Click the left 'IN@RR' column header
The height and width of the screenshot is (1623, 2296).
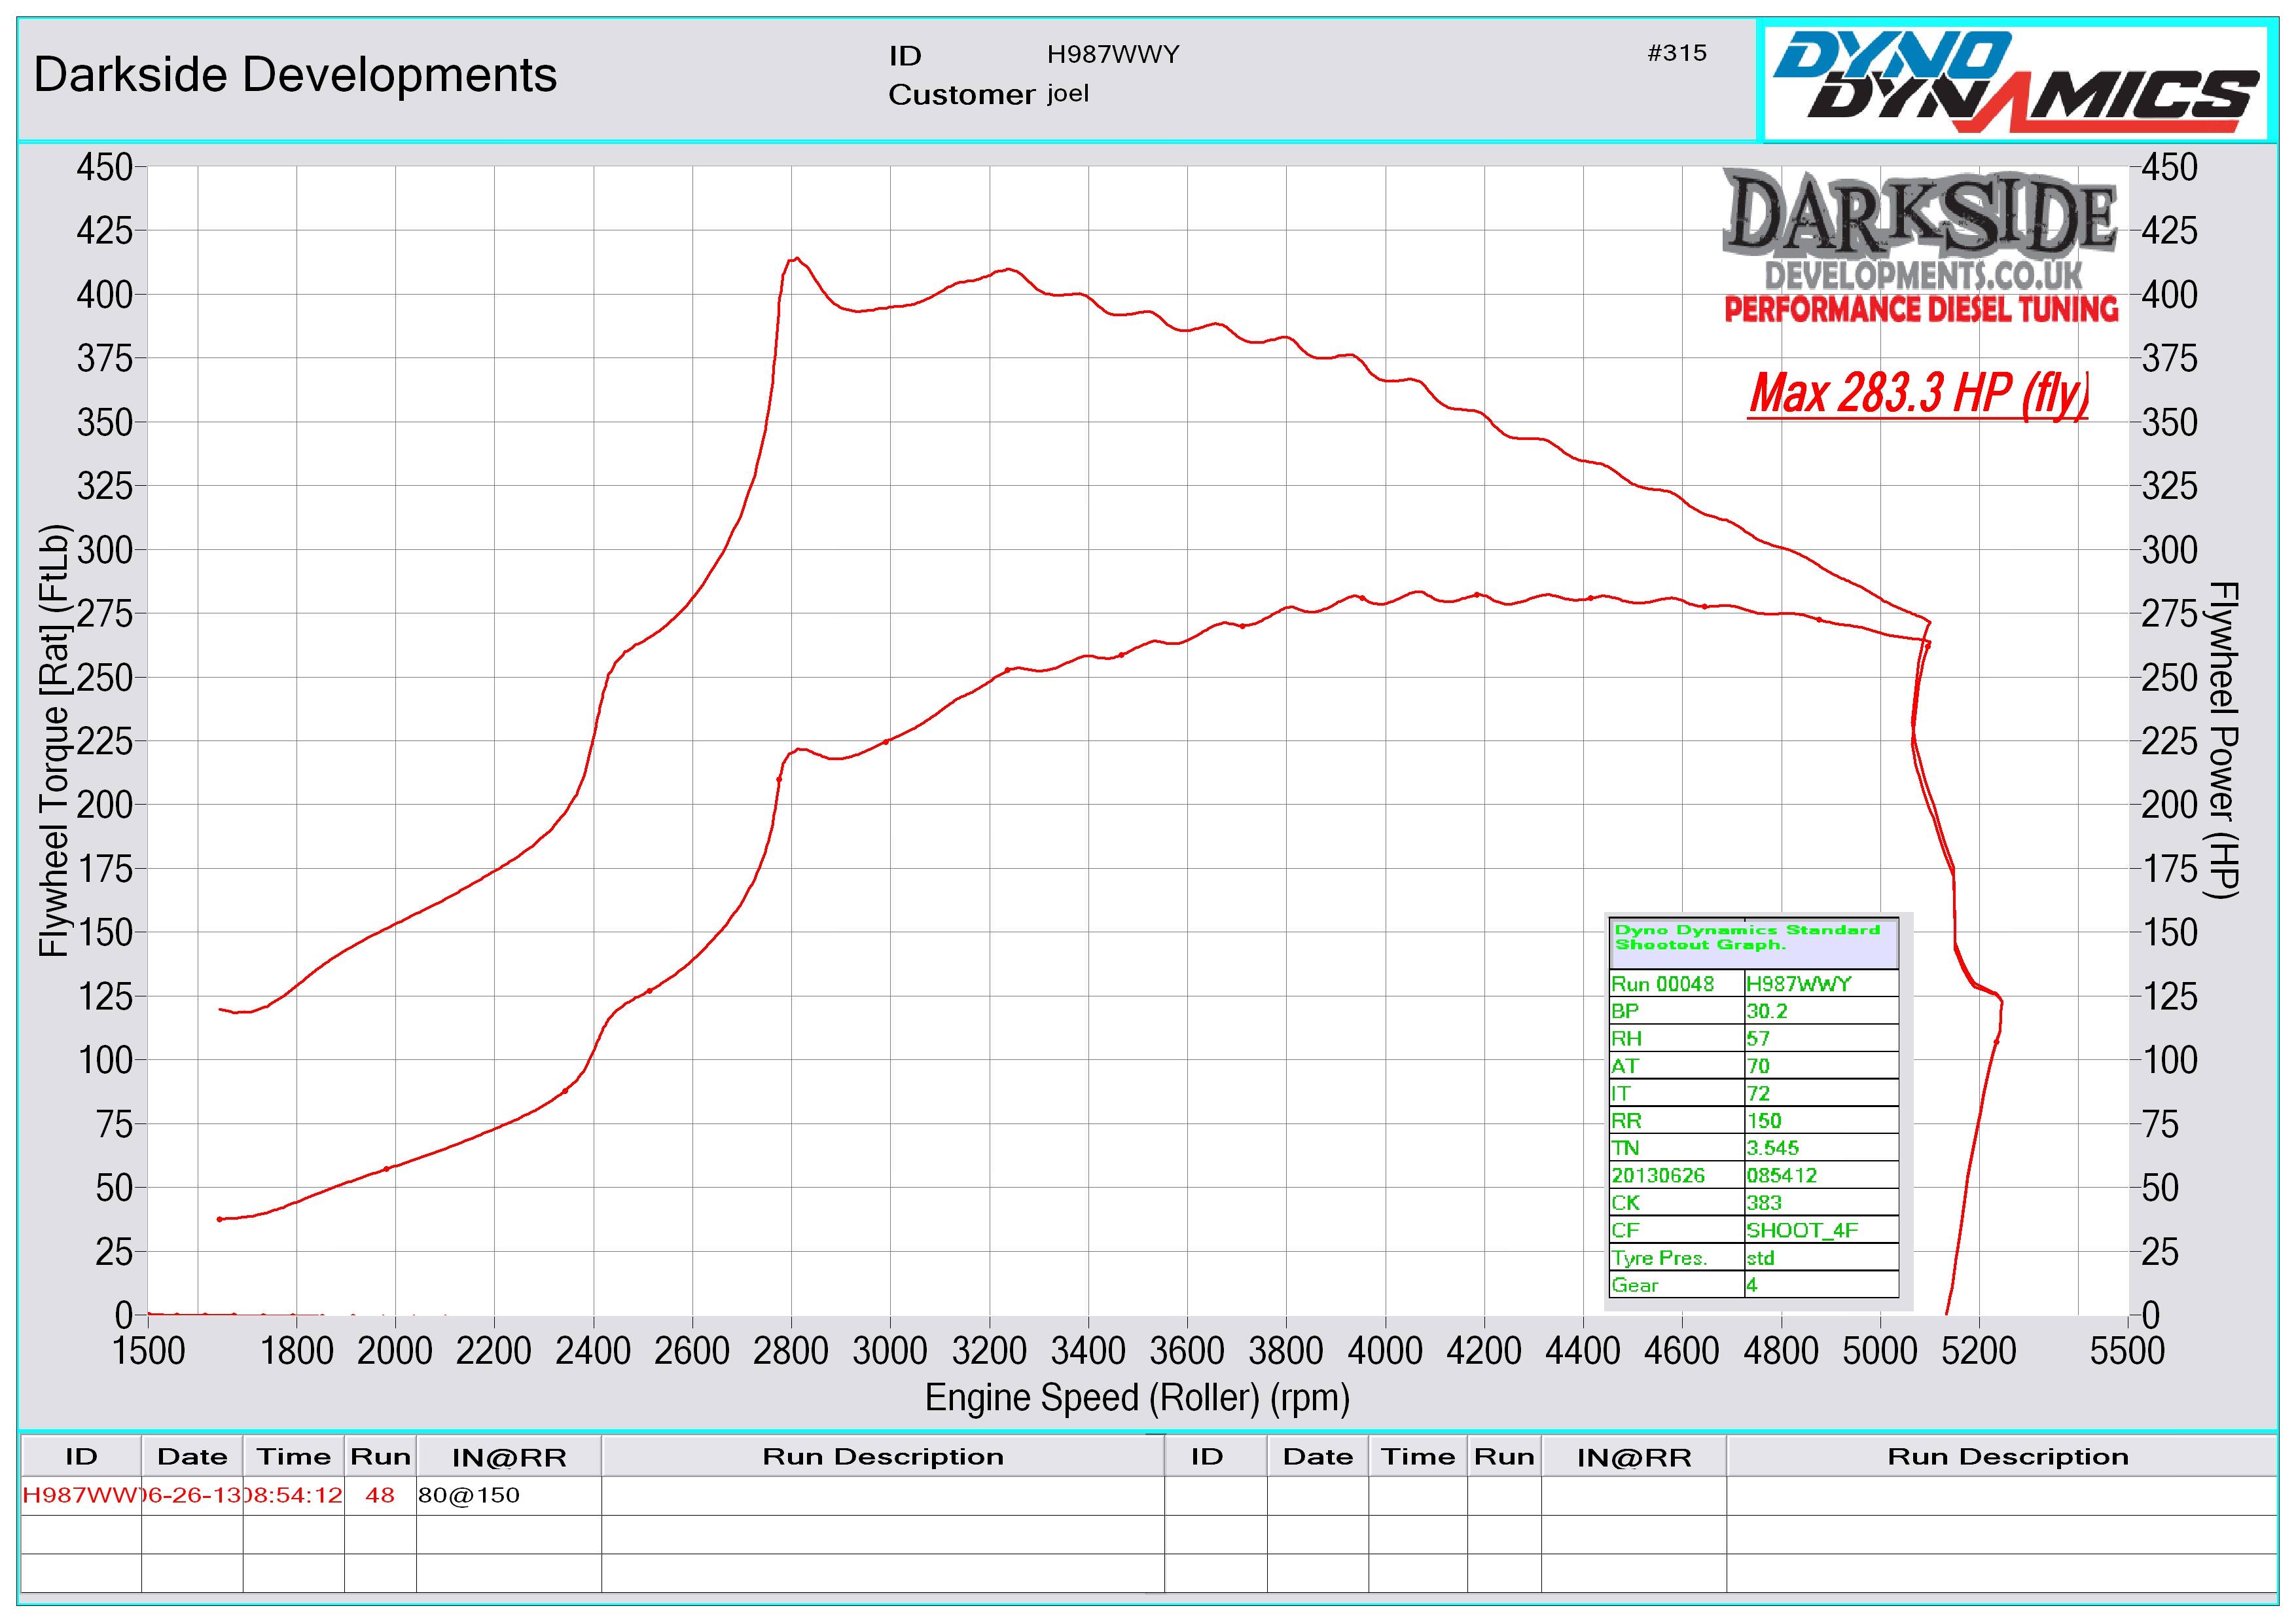click(509, 1458)
